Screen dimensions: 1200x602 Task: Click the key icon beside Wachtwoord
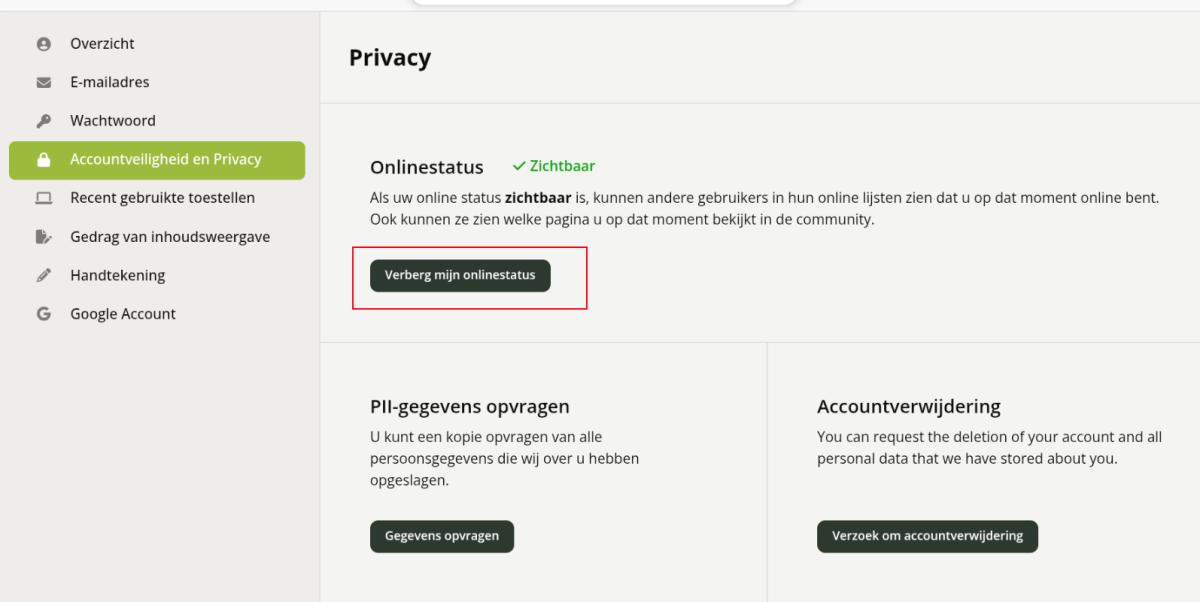[43, 121]
